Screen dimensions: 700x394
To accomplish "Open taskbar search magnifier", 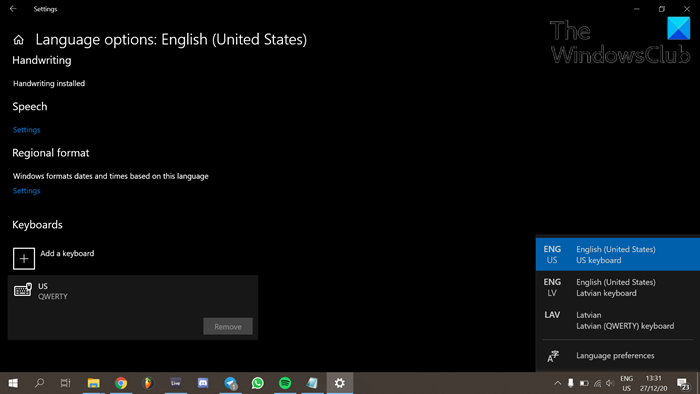I will coord(39,383).
